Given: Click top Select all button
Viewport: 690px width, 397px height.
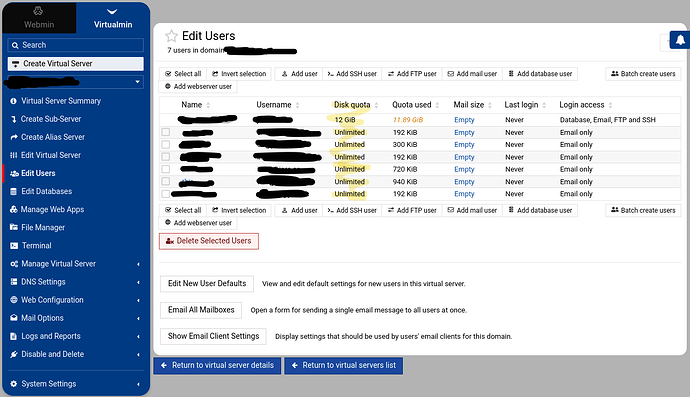Looking at the screenshot, I should point(183,74).
